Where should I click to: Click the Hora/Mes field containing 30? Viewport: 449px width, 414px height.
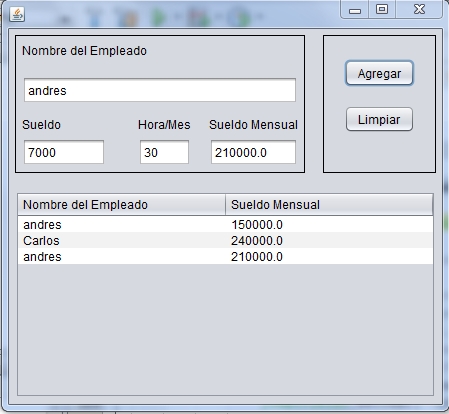point(164,152)
